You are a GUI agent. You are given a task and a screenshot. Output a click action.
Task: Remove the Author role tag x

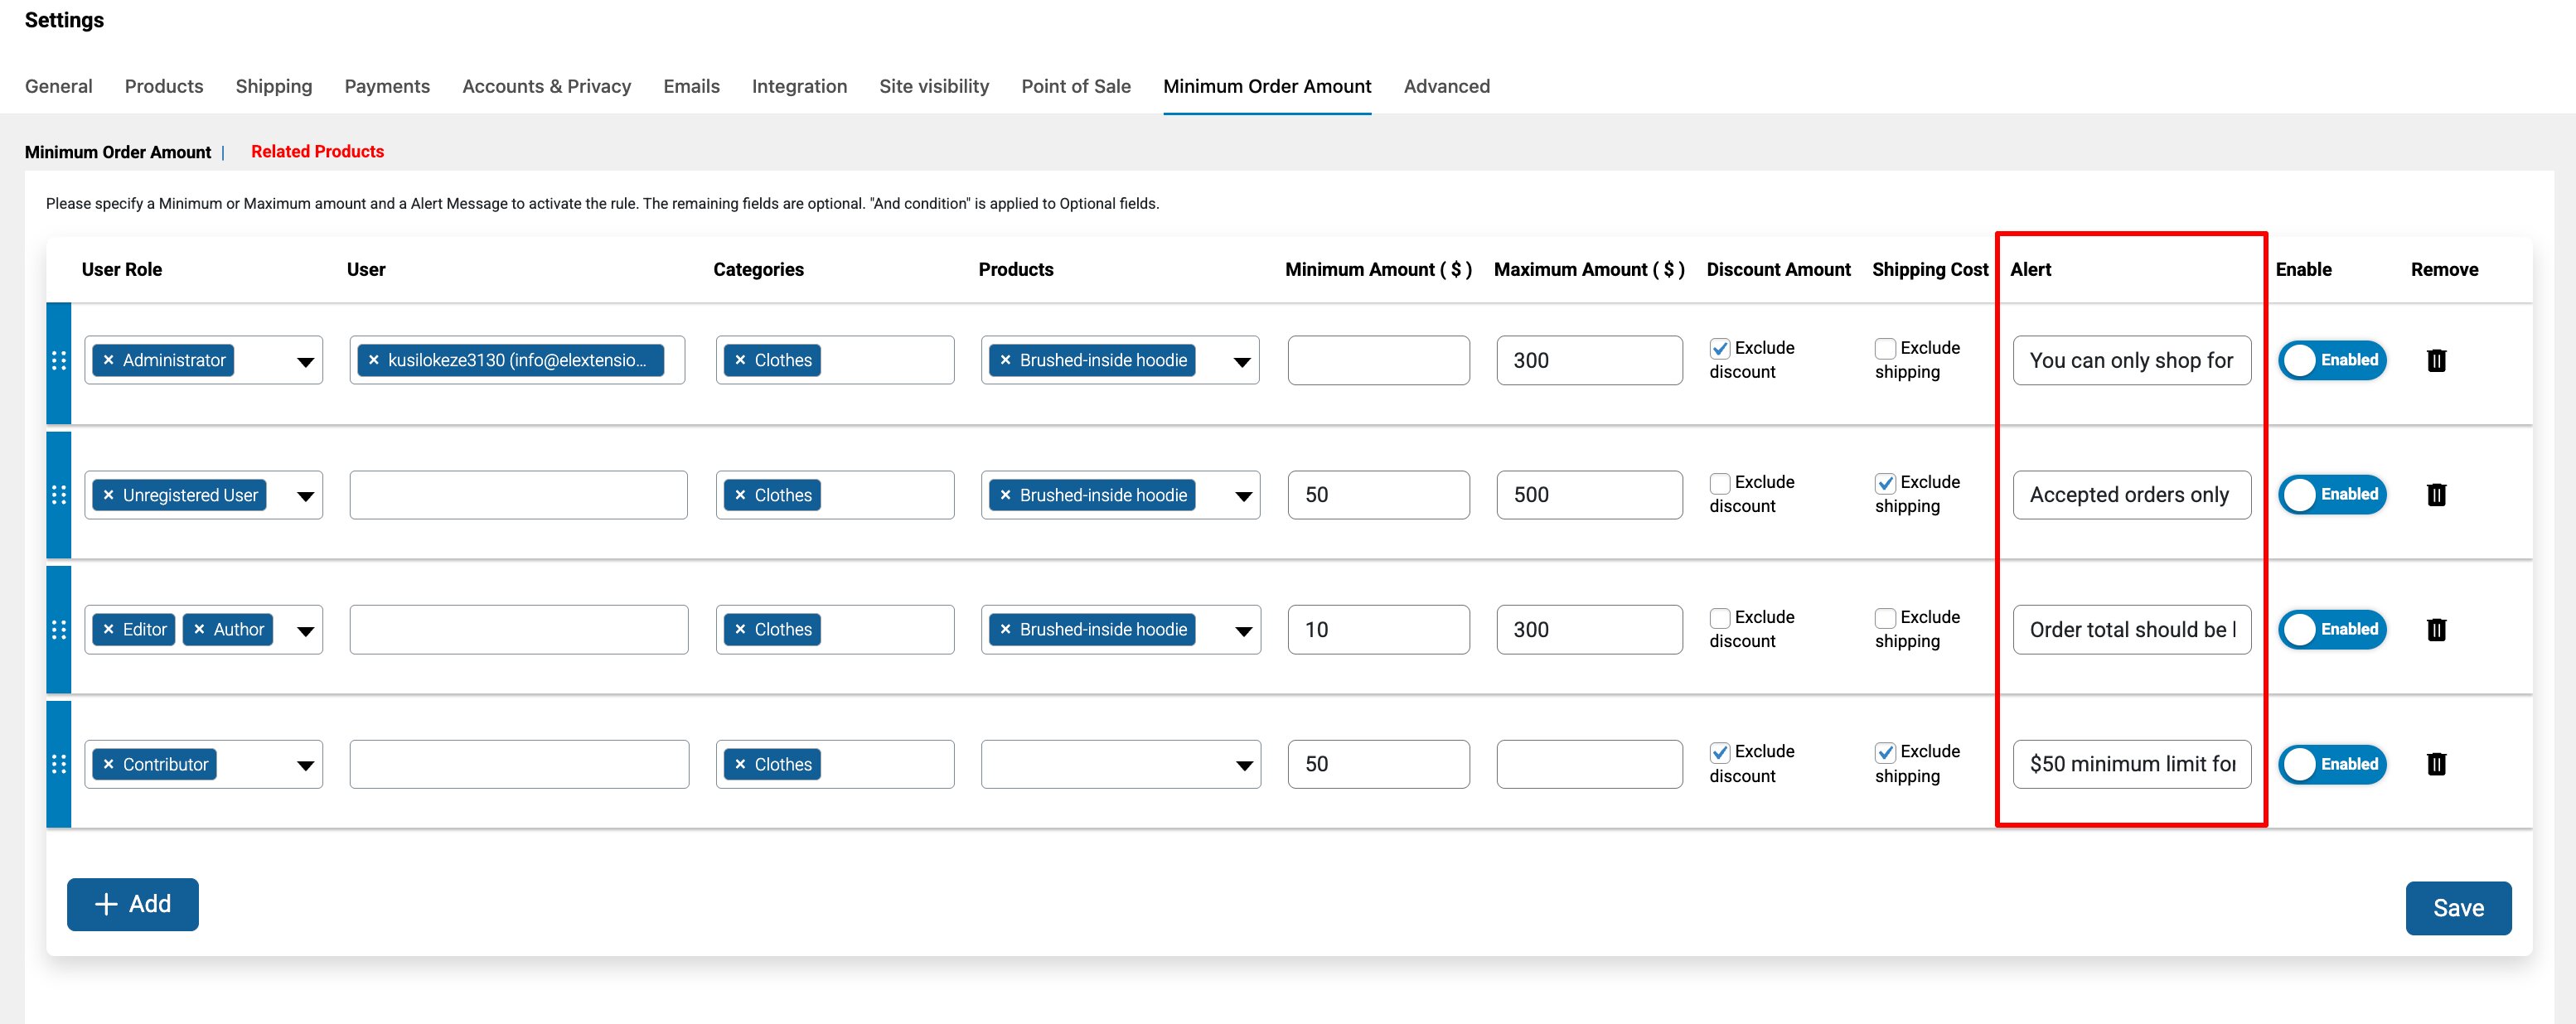click(x=199, y=629)
